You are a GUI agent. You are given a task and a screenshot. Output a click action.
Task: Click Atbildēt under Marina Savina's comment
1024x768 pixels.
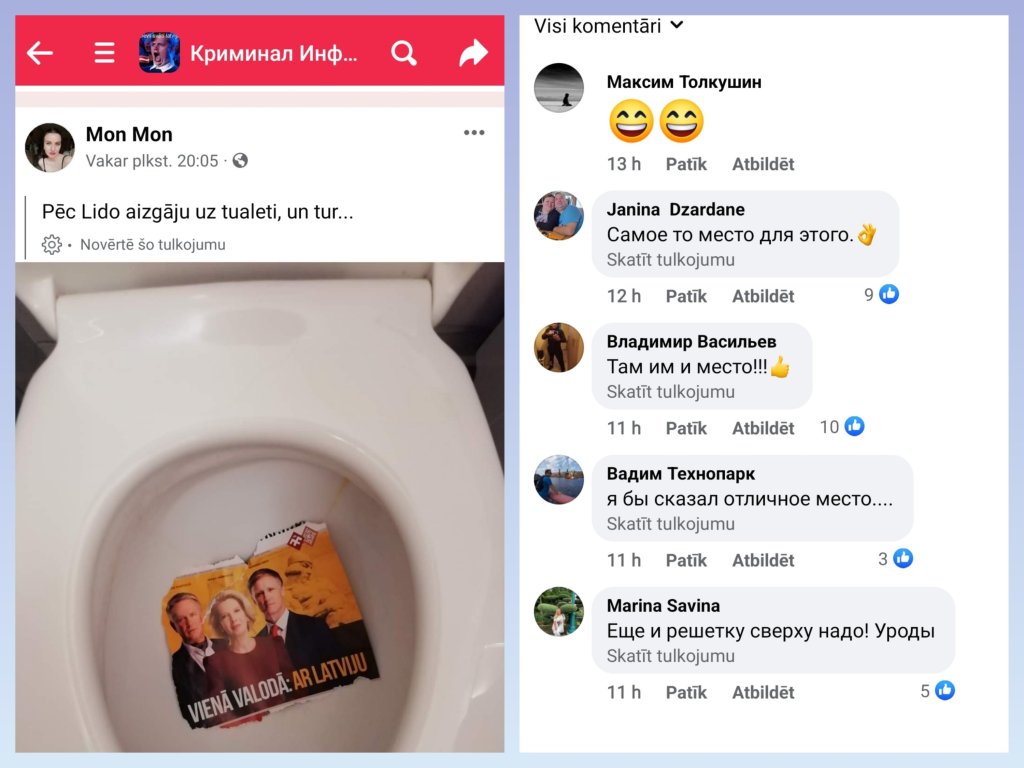click(x=763, y=692)
